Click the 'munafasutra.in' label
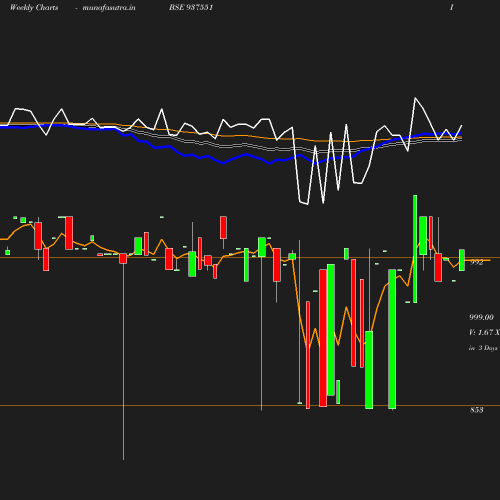Image resolution: width=500 pixels, height=500 pixels. pyautogui.click(x=109, y=7)
